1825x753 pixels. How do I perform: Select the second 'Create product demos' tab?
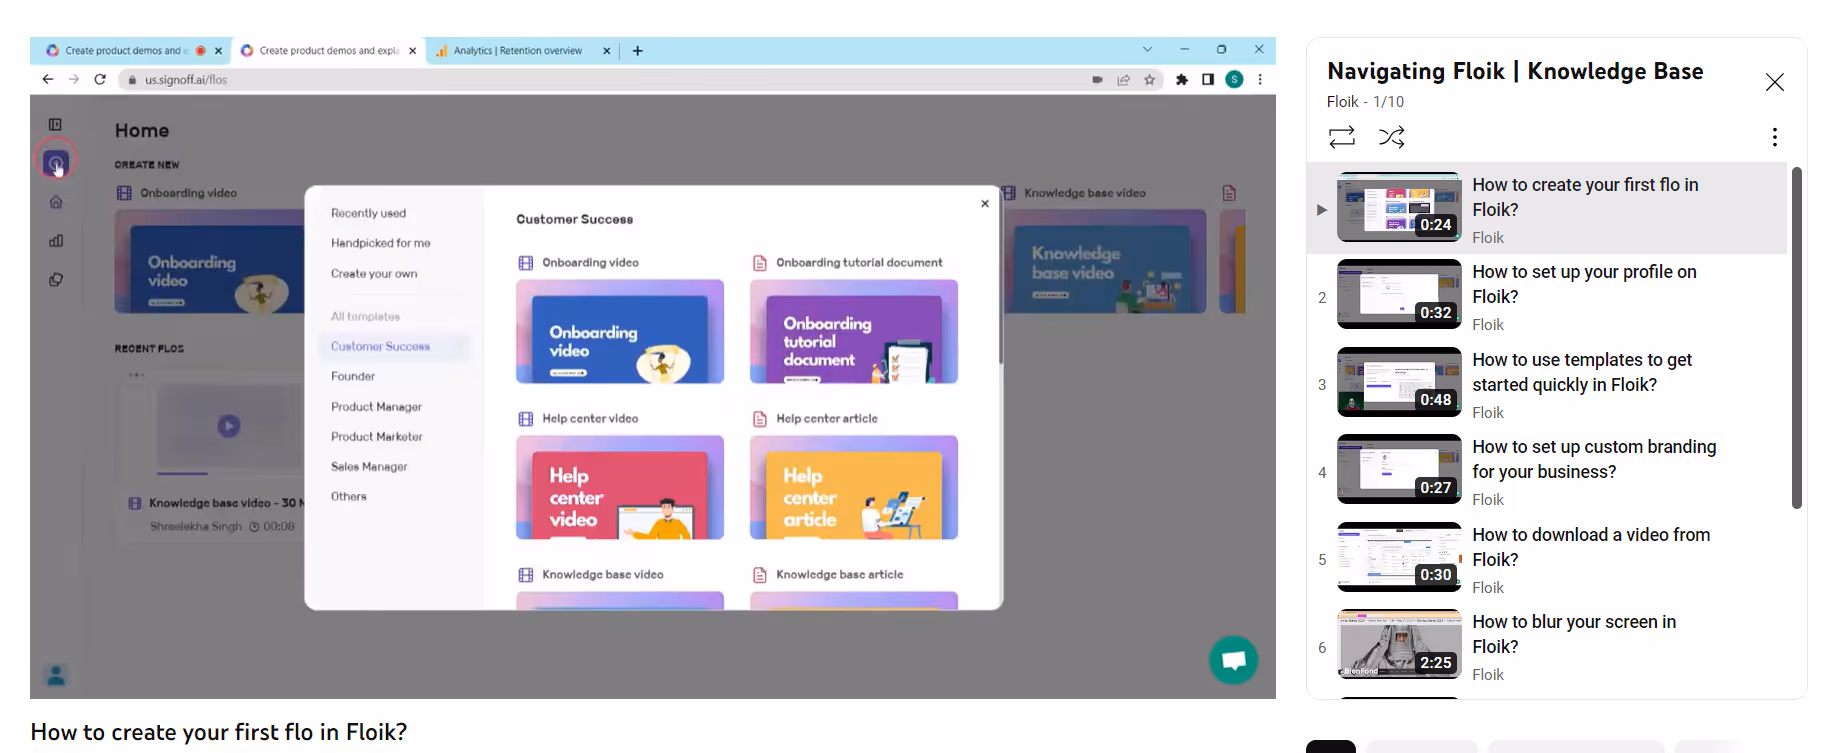click(x=328, y=50)
